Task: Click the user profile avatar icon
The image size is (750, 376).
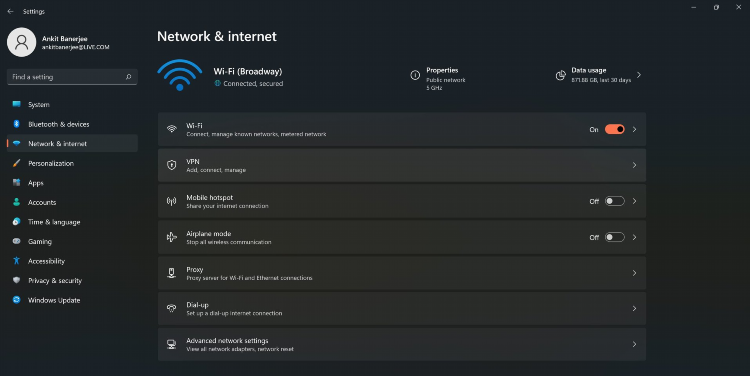Action: [22, 42]
